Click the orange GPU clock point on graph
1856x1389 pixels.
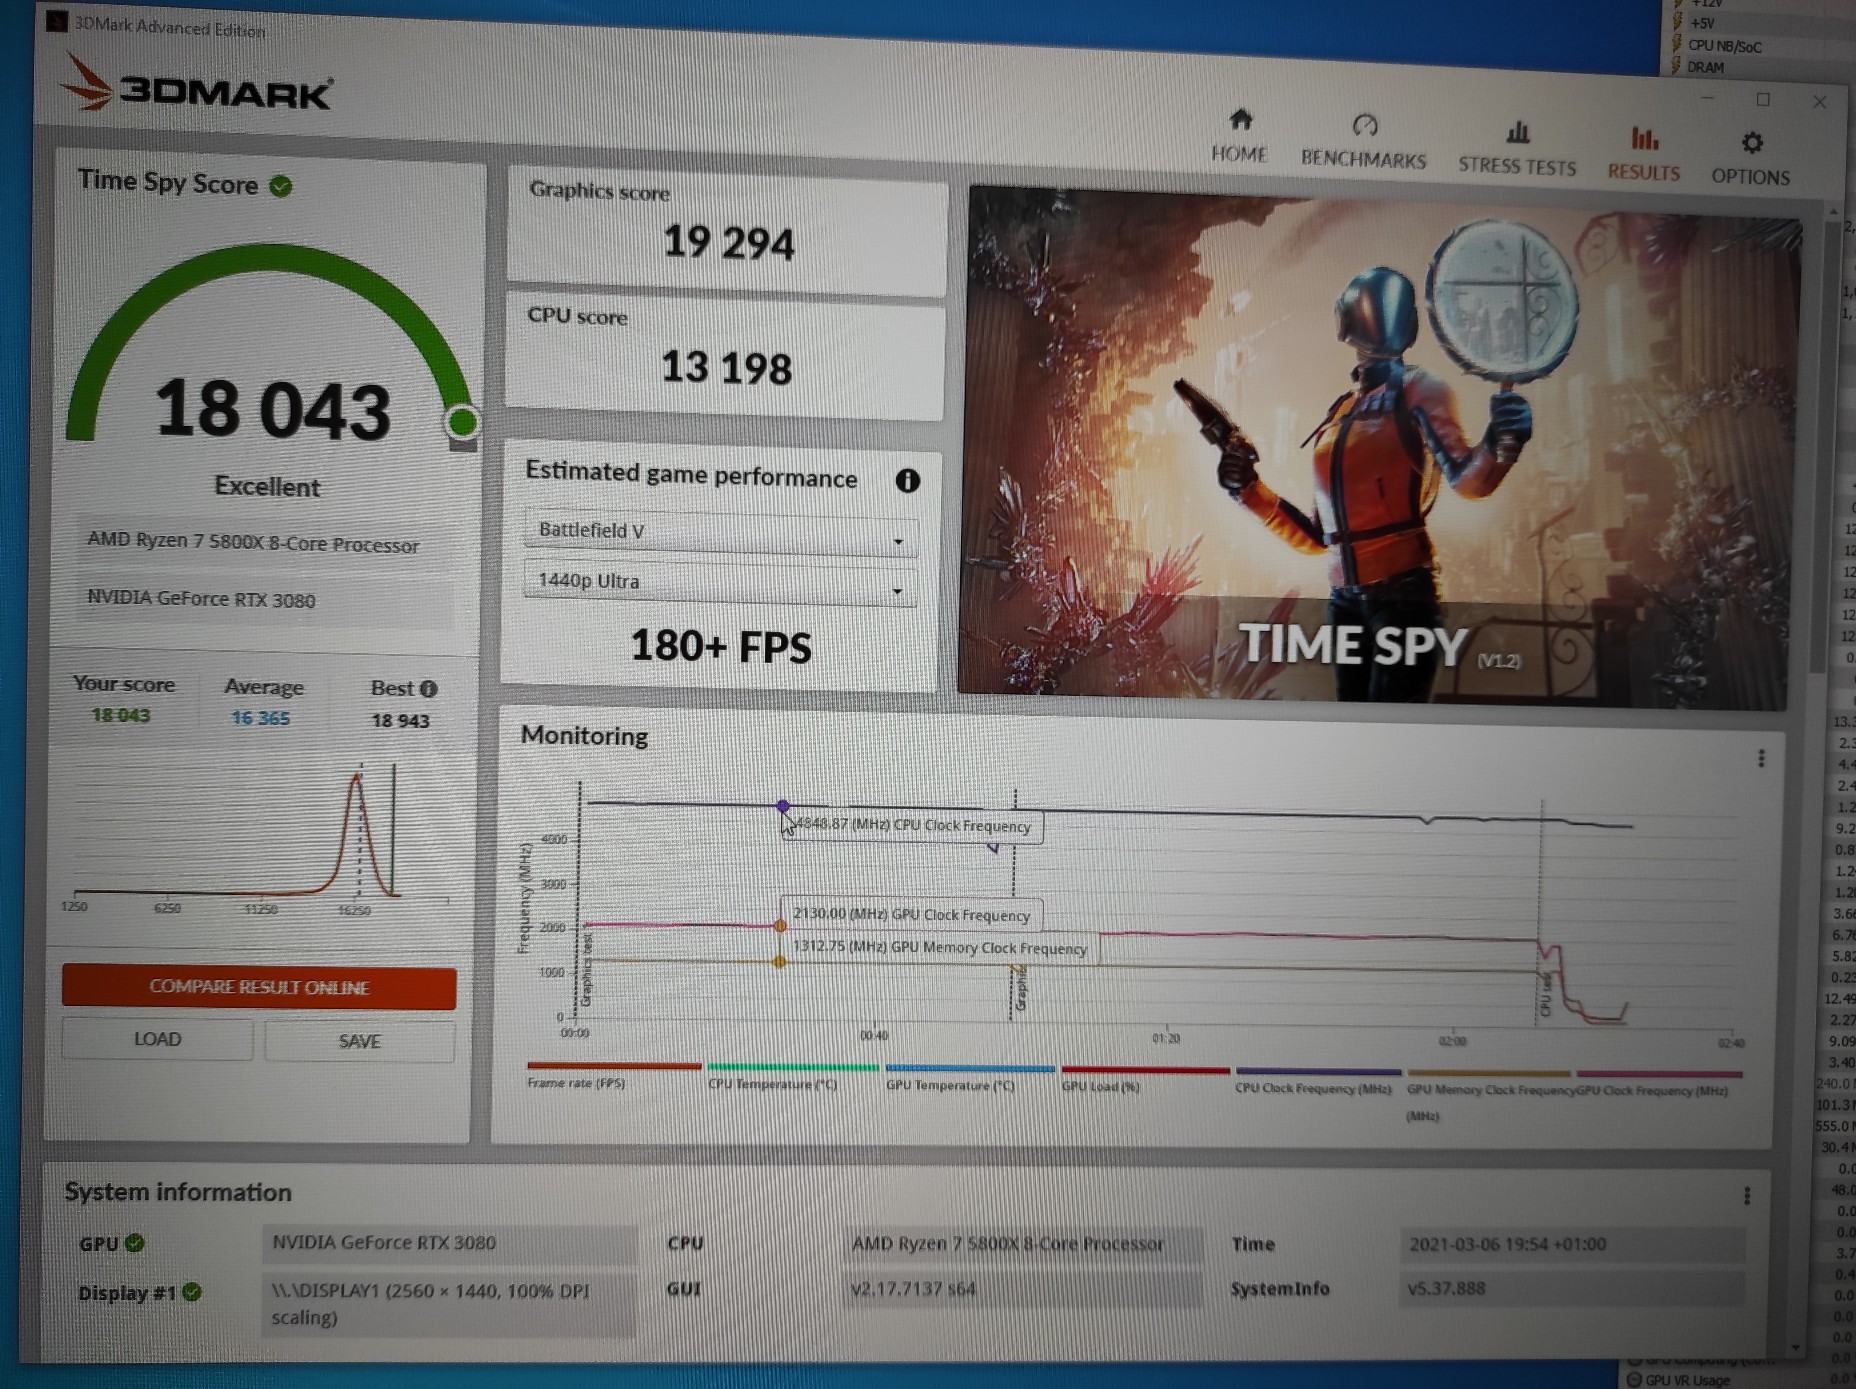pos(781,926)
